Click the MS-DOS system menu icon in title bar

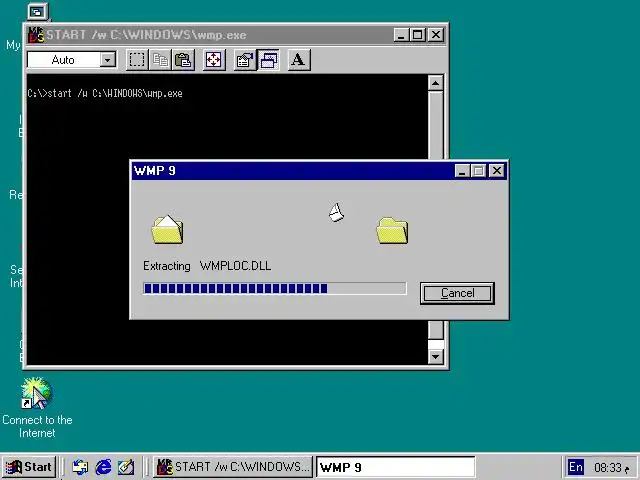[36, 35]
